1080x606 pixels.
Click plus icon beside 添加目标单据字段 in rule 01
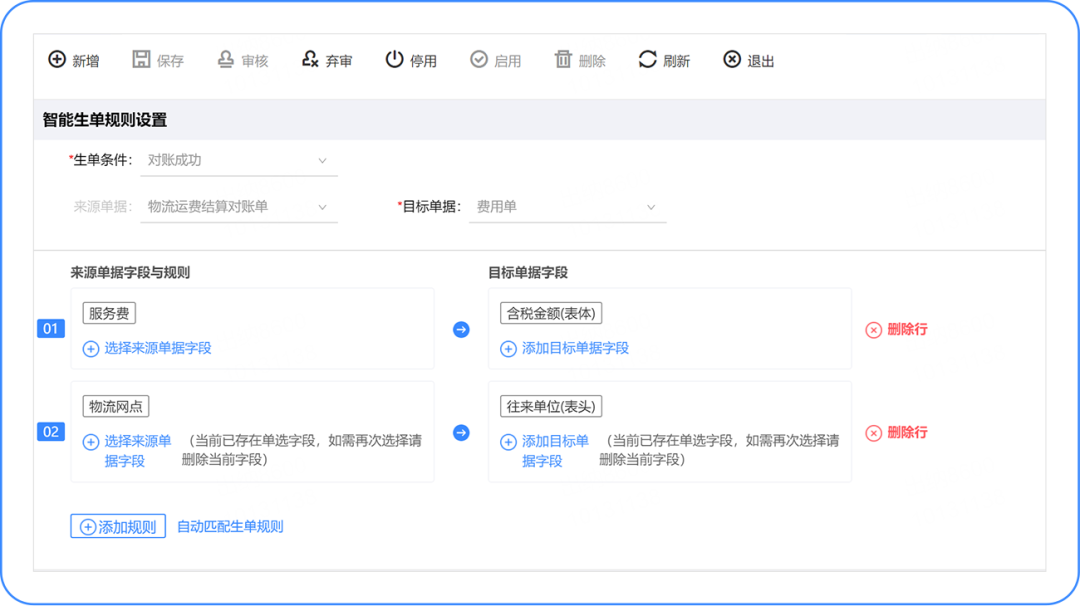coord(508,349)
